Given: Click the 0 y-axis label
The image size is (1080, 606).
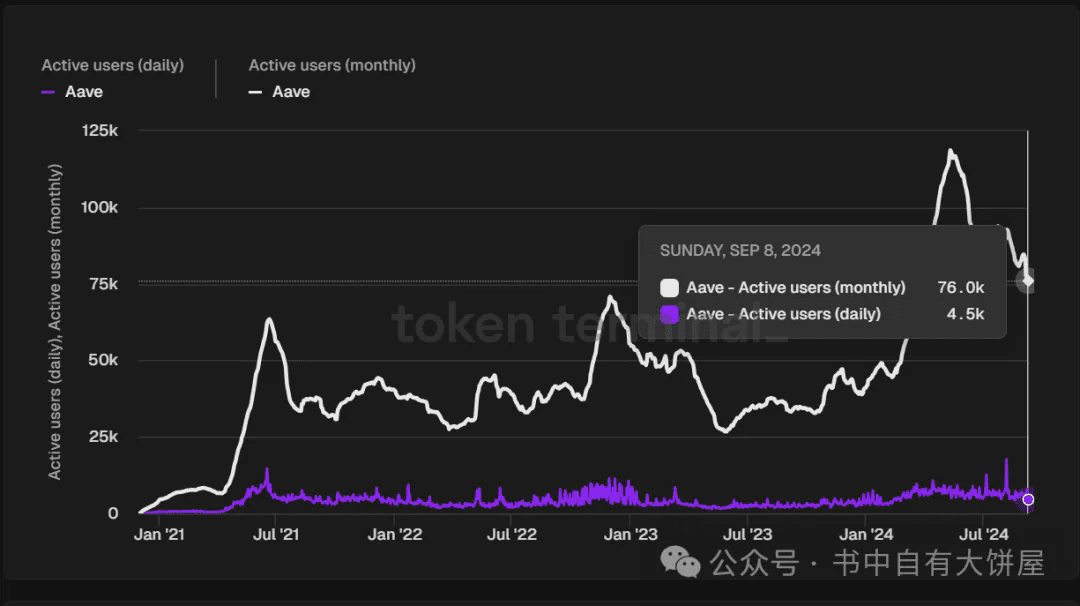Looking at the screenshot, I should (113, 513).
